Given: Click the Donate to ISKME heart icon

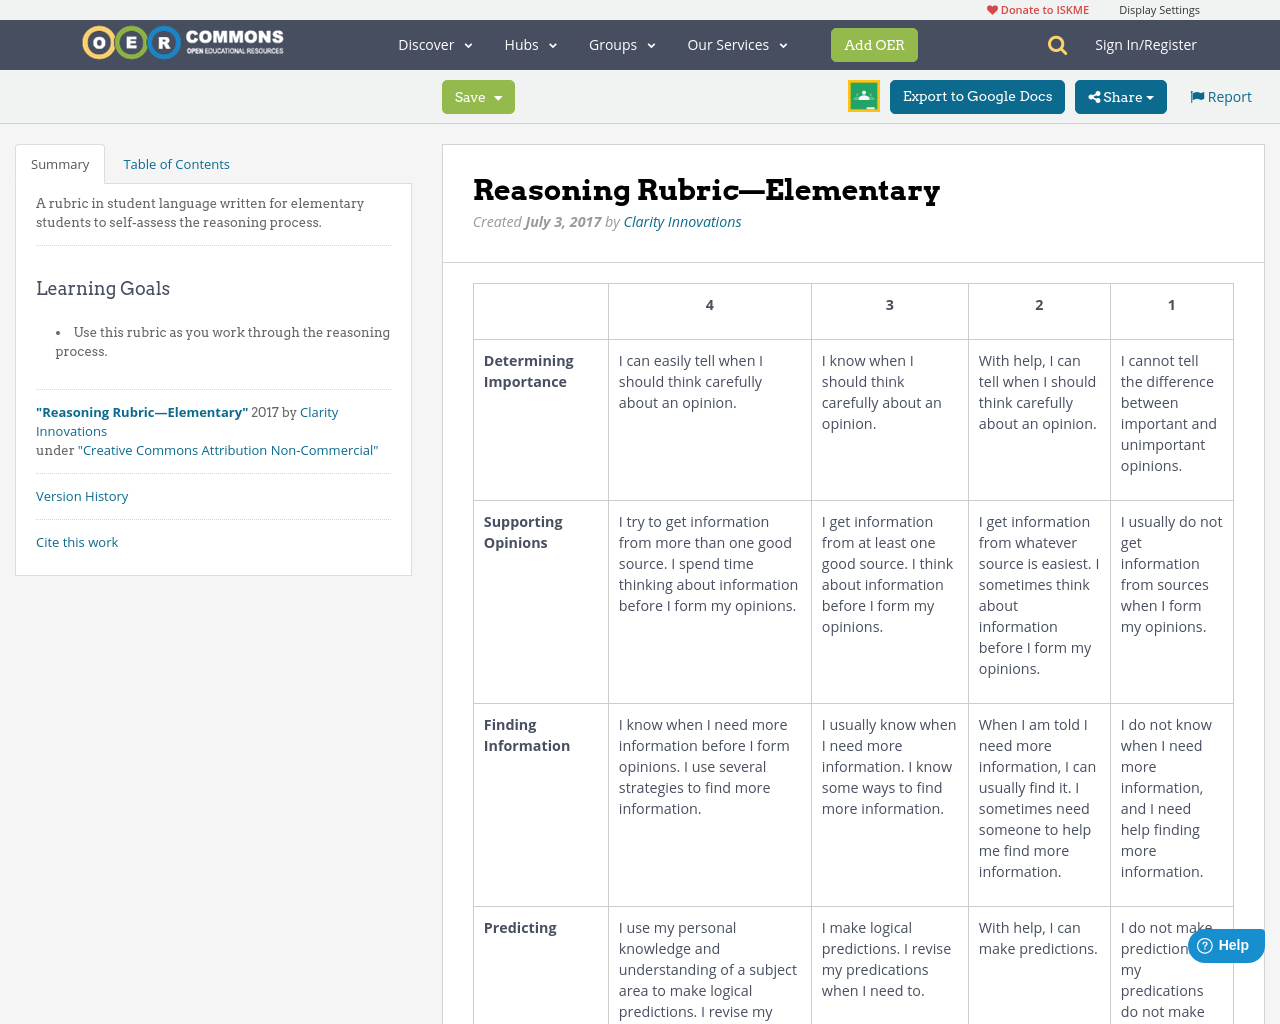Looking at the screenshot, I should click(992, 10).
